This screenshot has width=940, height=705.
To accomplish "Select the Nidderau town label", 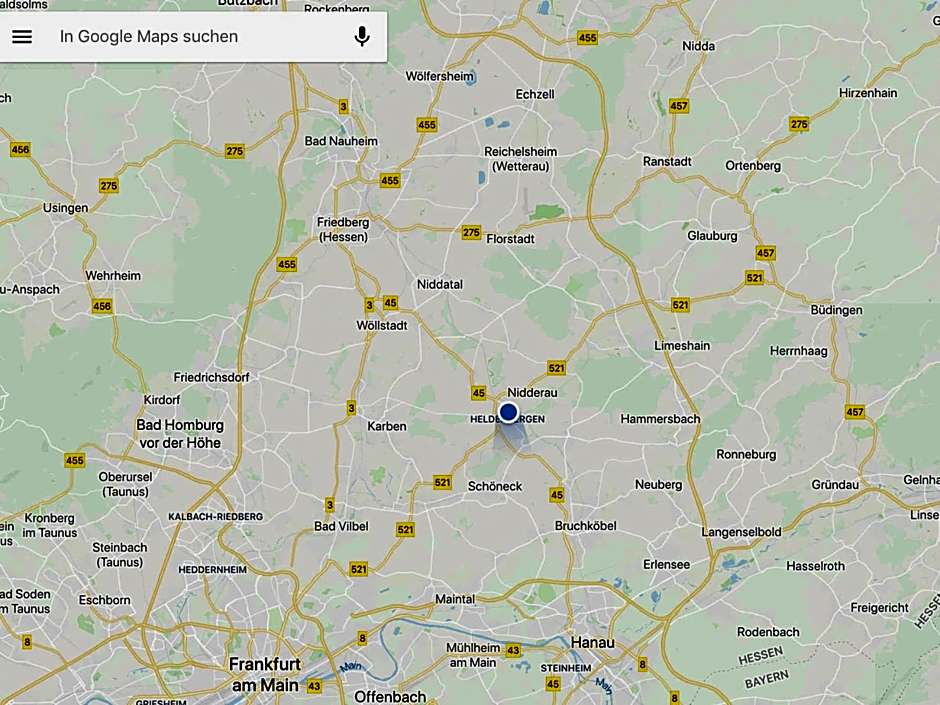I will click(x=532, y=393).
